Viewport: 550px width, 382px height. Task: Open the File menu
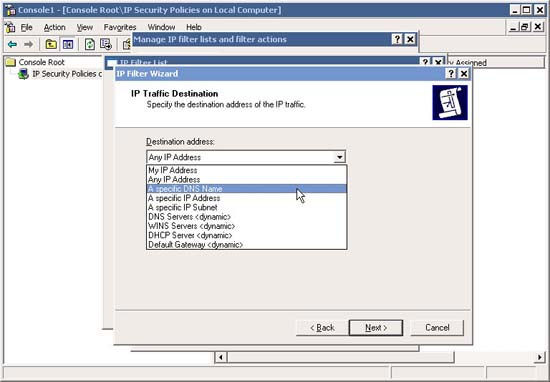[x=26, y=27]
